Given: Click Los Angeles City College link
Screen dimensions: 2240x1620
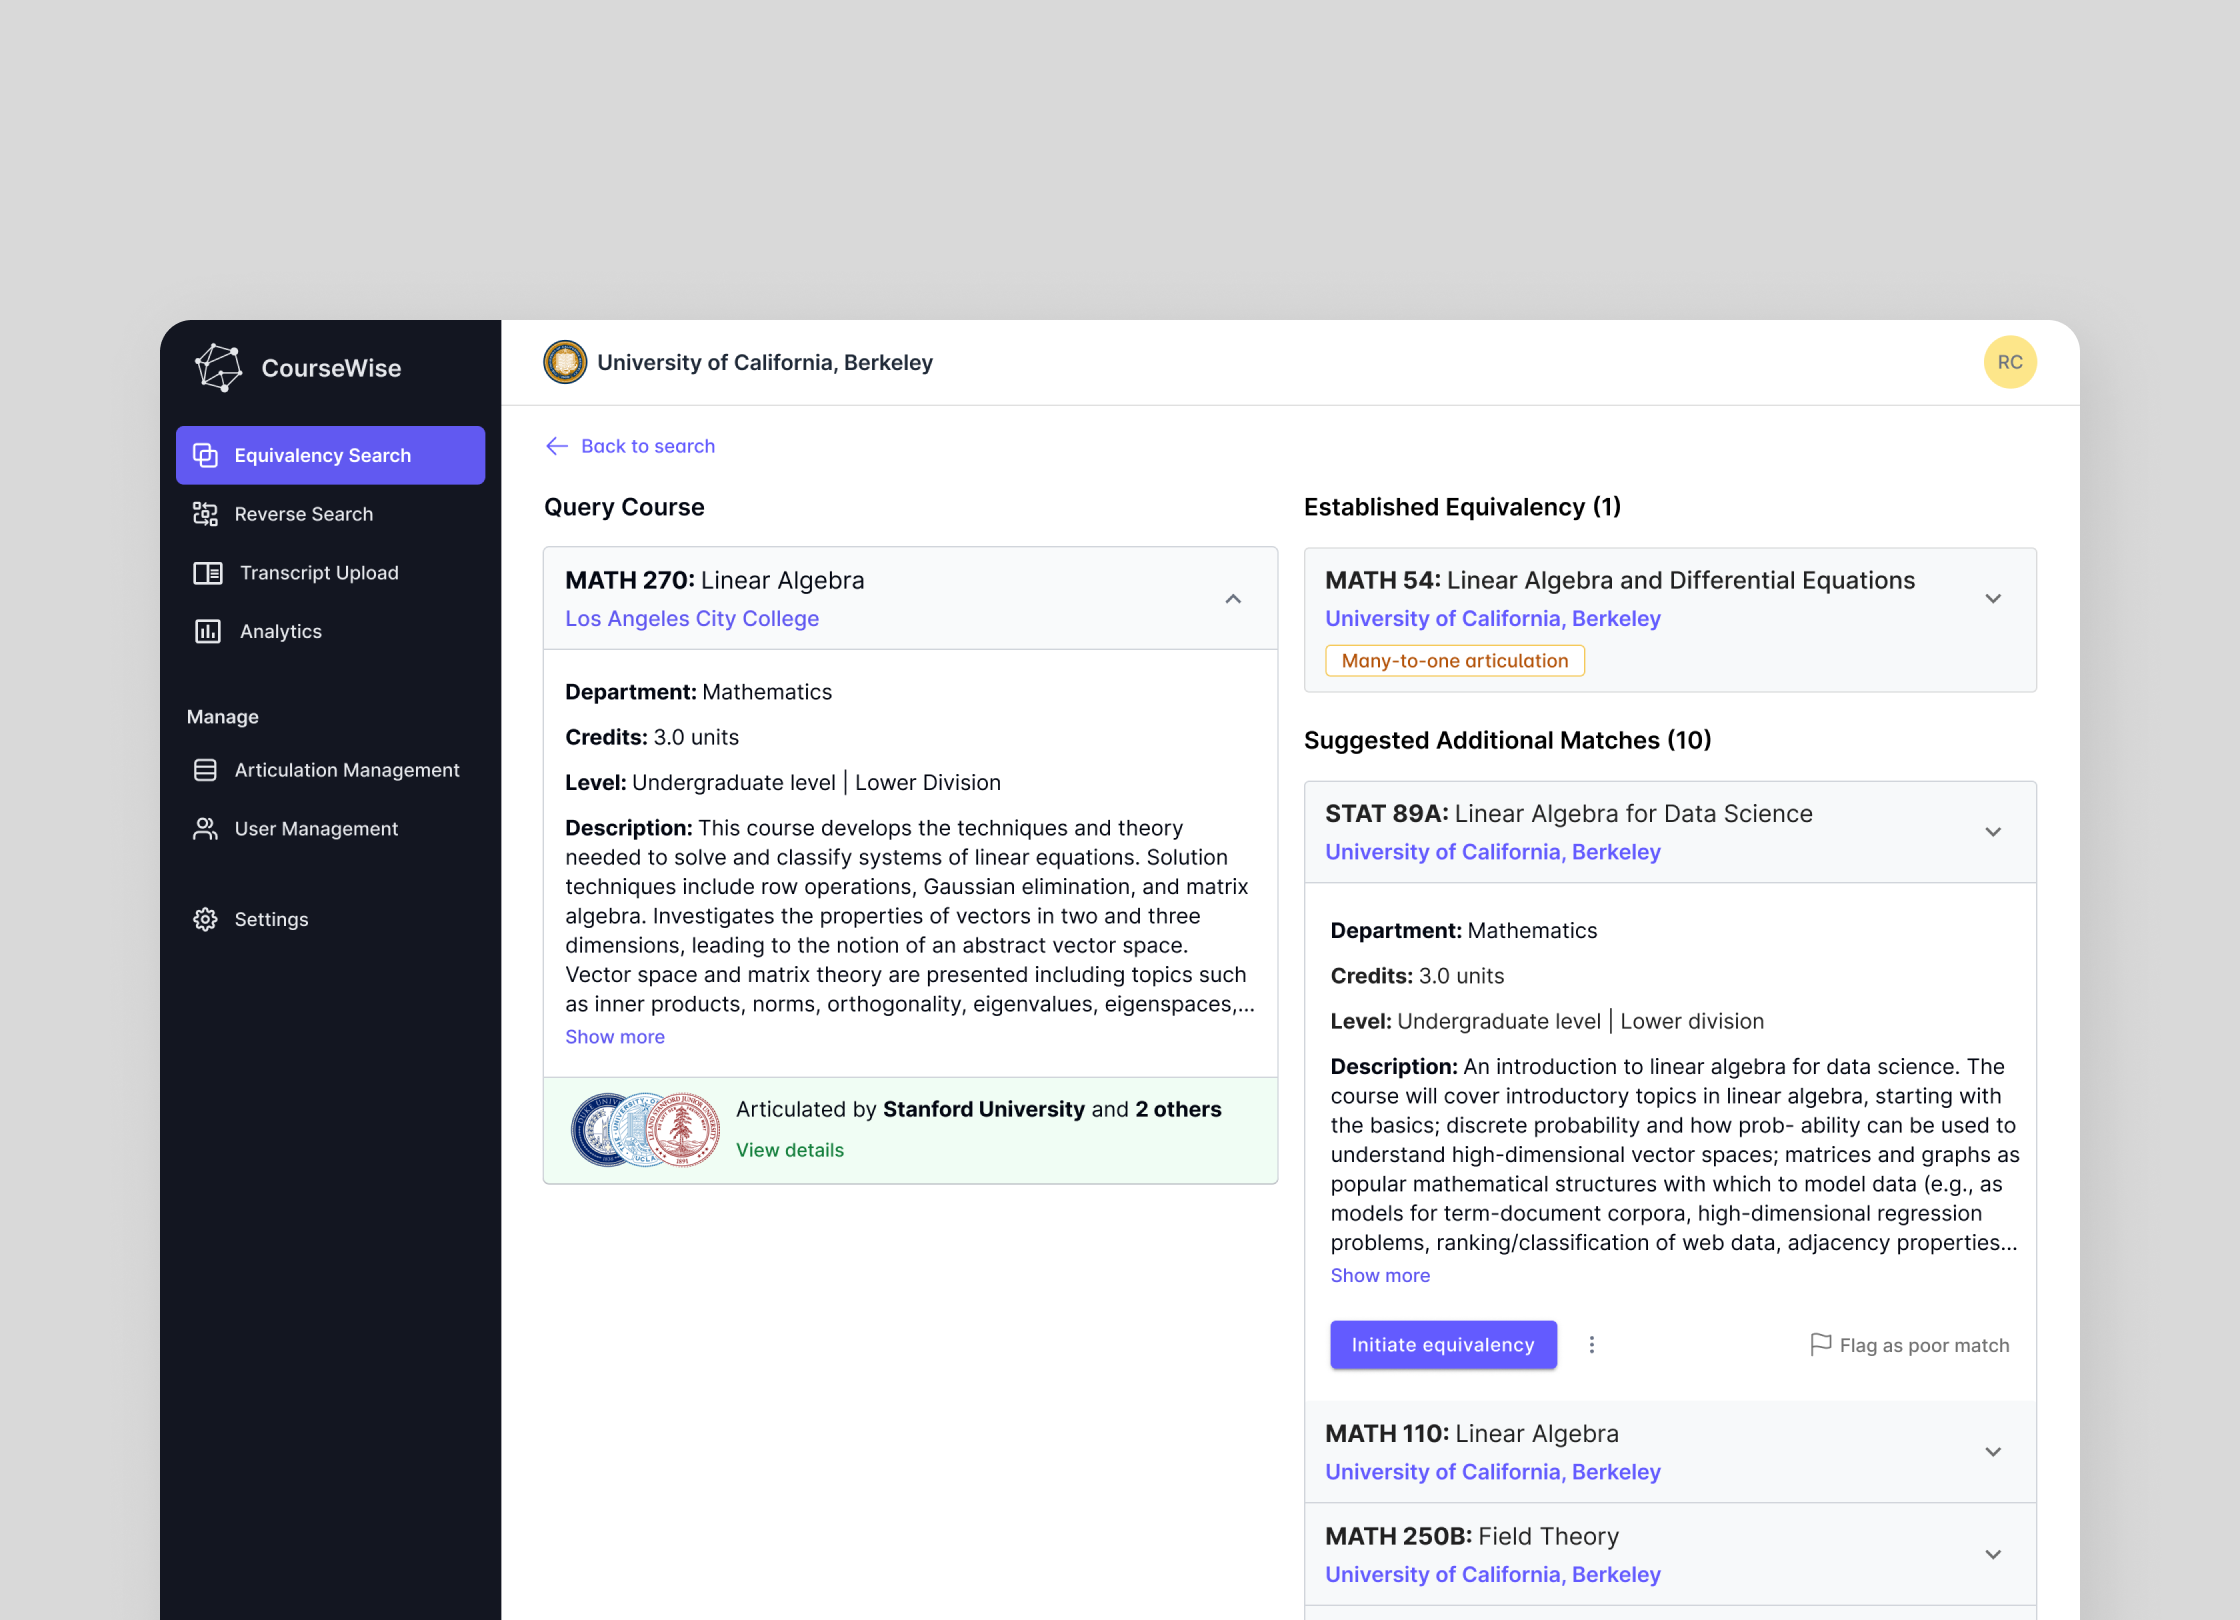Looking at the screenshot, I should click(692, 619).
